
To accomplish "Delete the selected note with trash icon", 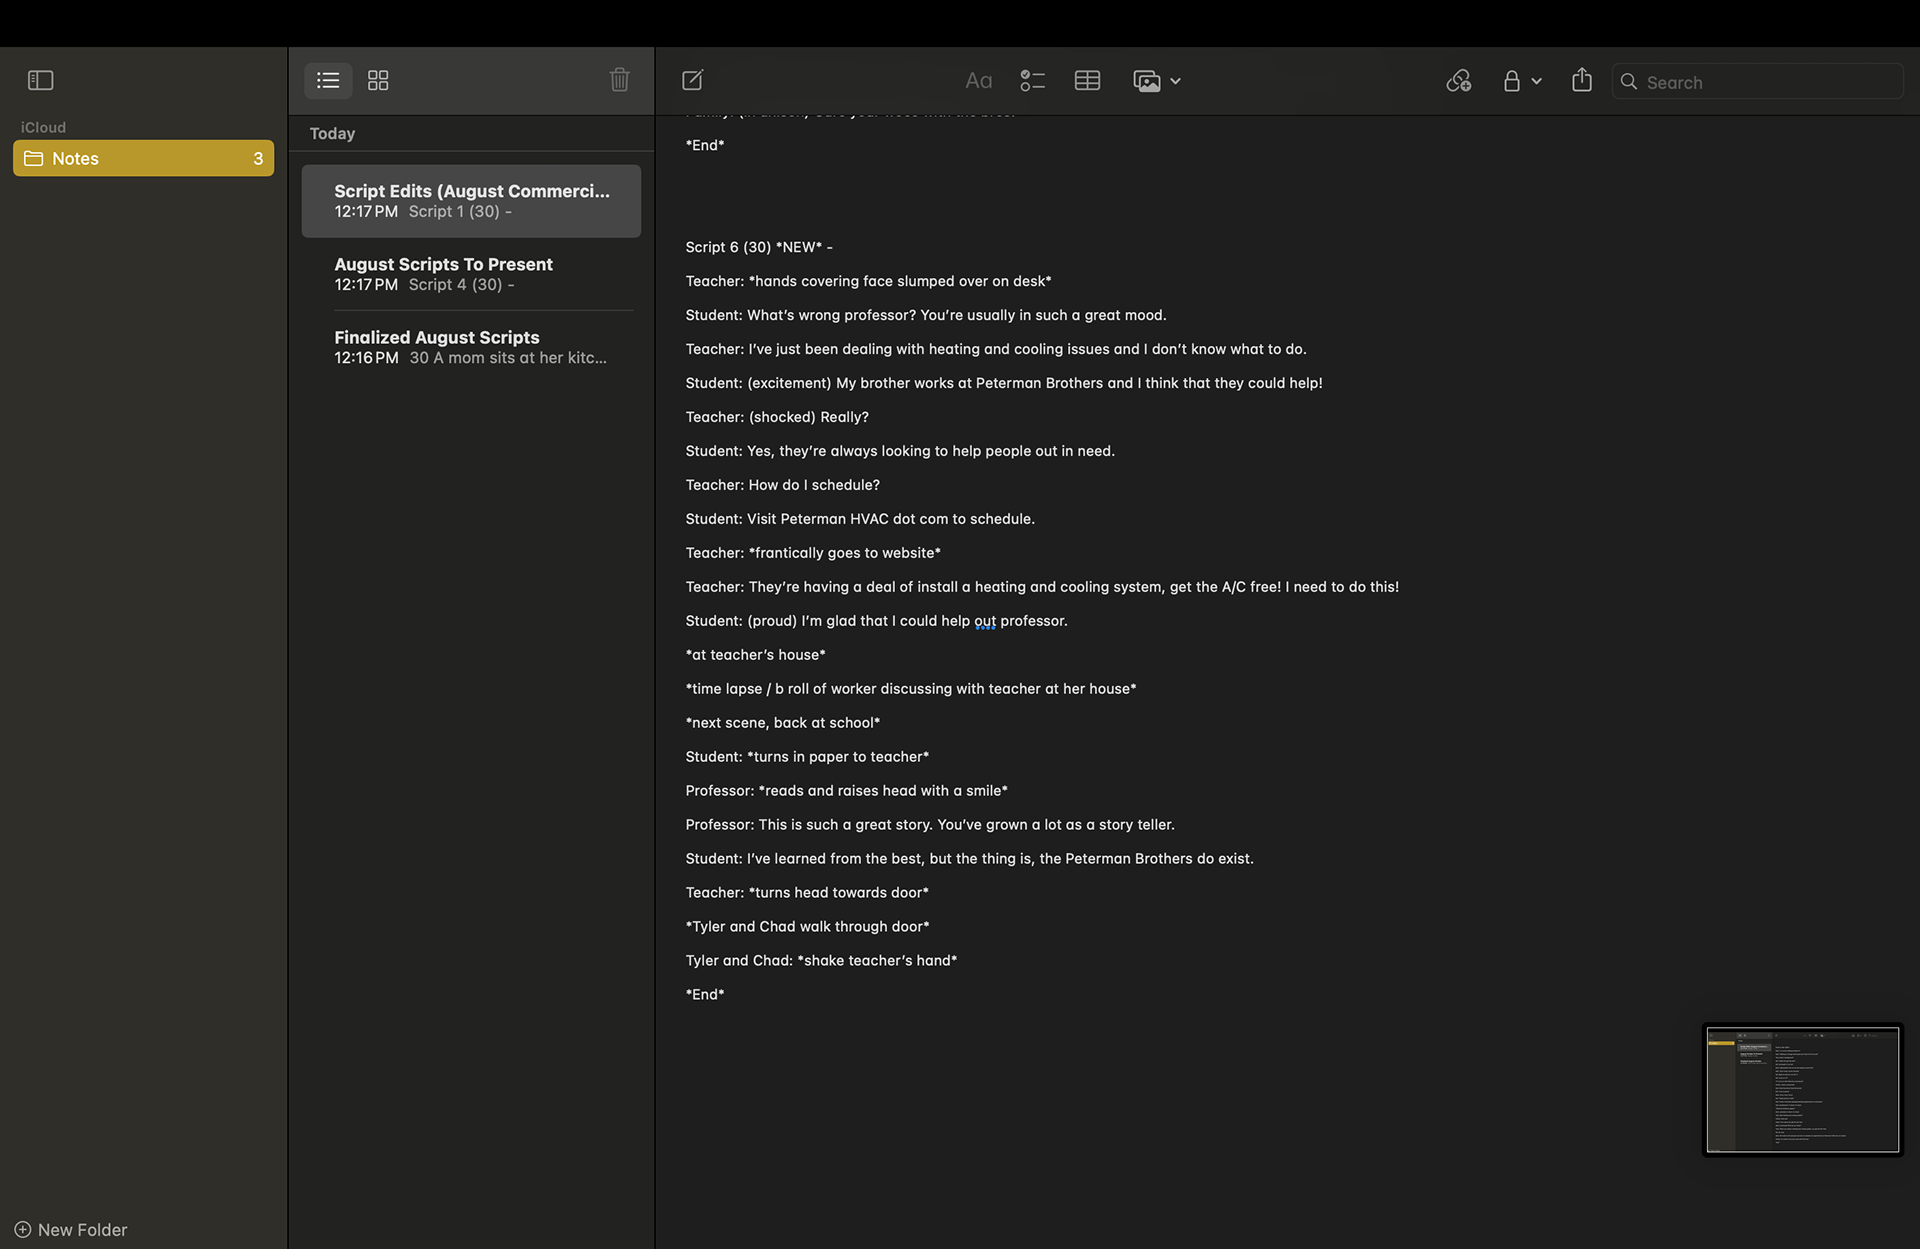I will tap(619, 80).
